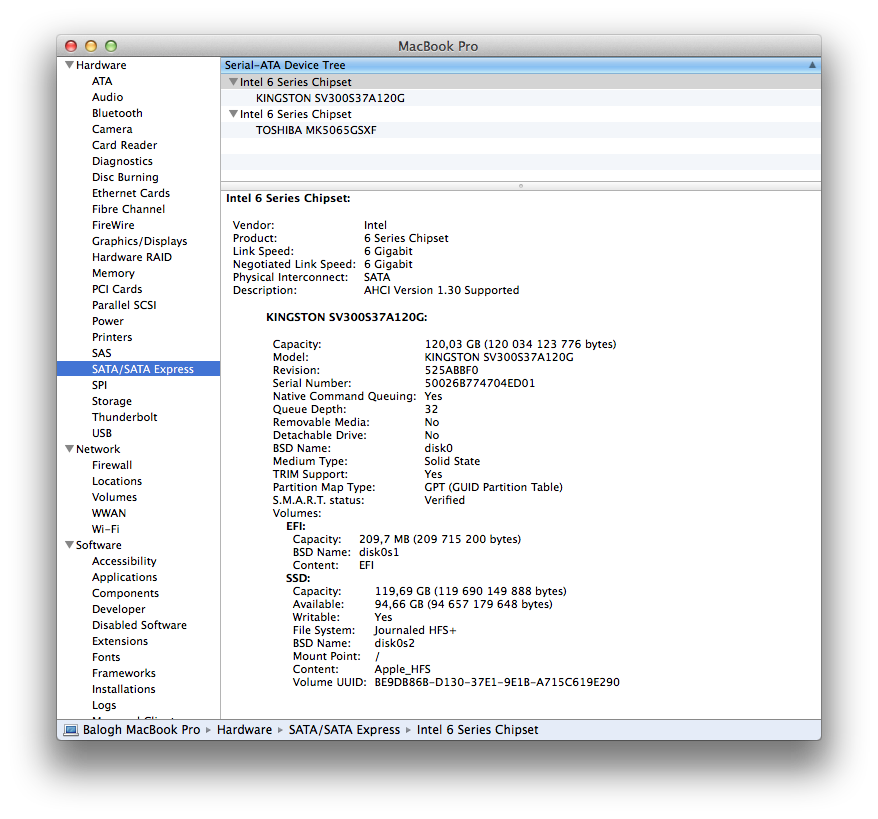Select TOSHIBA MK5065GSXF in device tree
Viewport: 878px width, 819px height.
(x=316, y=130)
